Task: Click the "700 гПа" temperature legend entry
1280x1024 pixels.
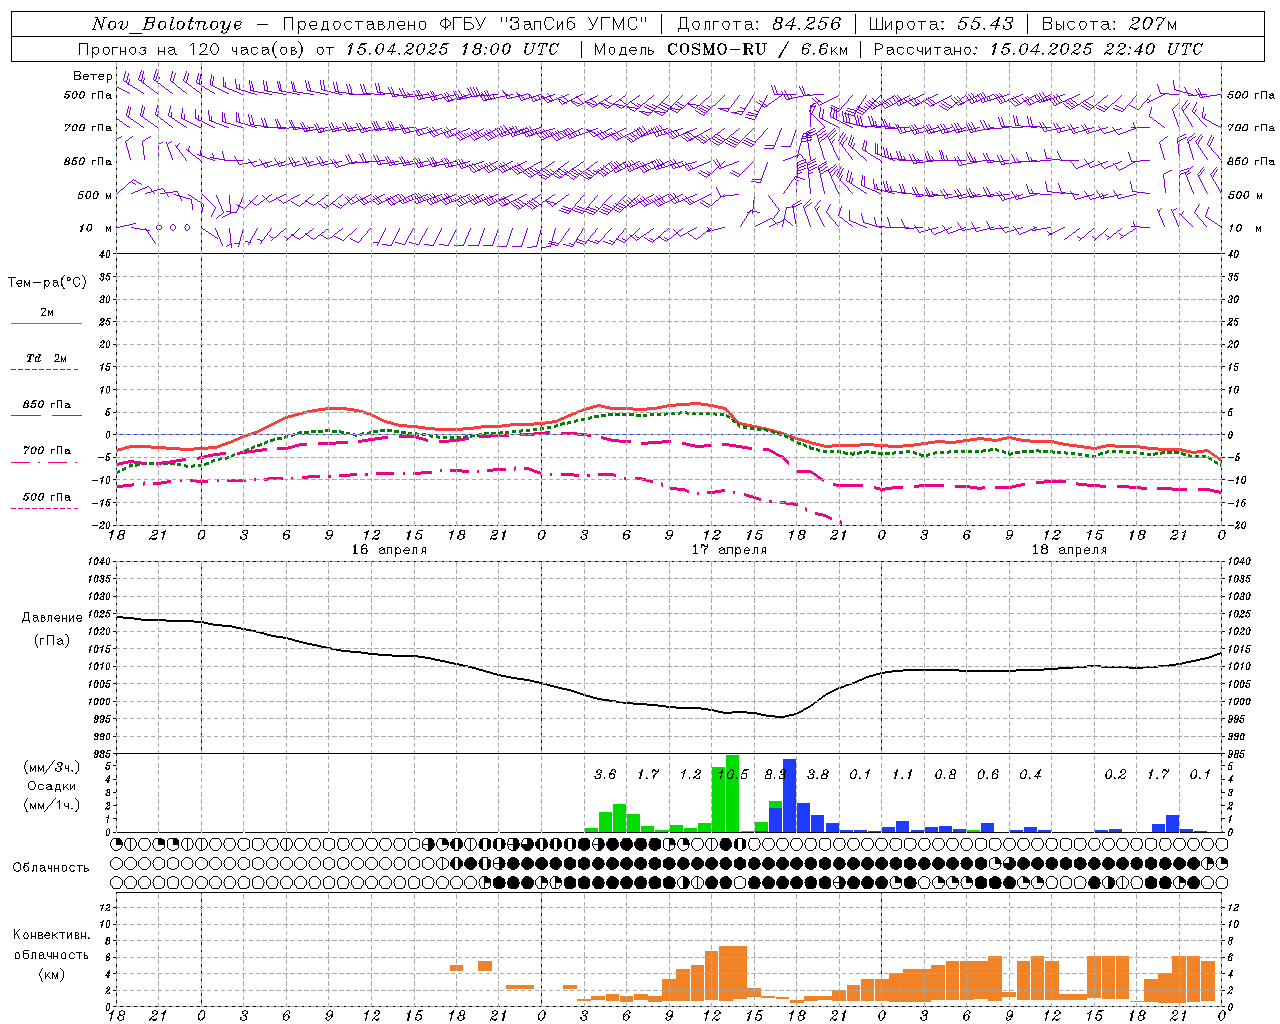Action: tap(47, 451)
